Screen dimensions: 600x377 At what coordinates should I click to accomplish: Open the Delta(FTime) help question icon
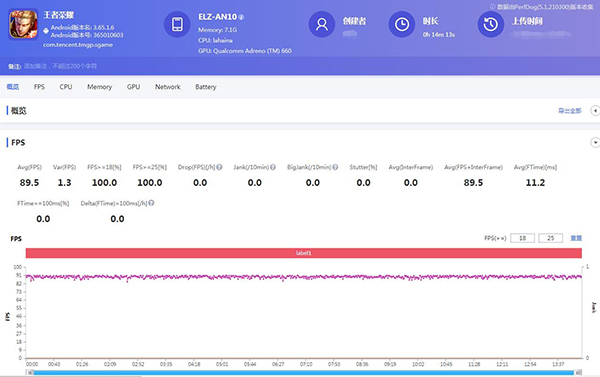[151, 203]
